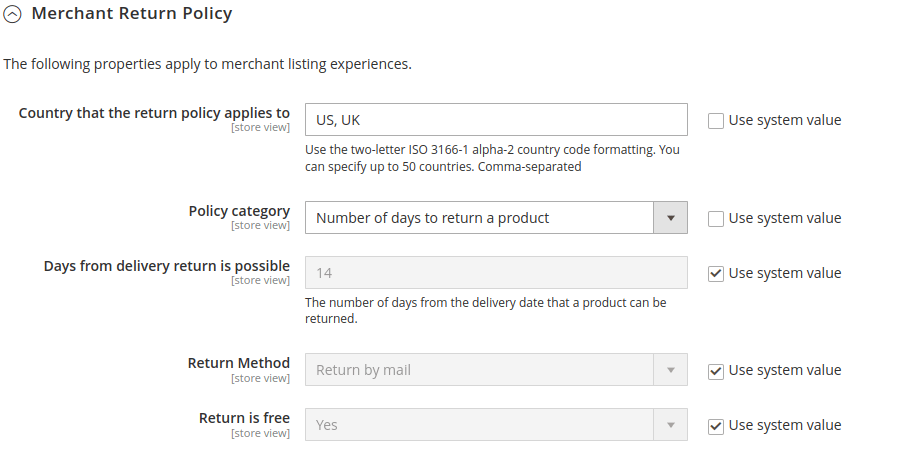Click the Policy category label
Viewport: 903px width, 460px height.
pyautogui.click(x=239, y=211)
